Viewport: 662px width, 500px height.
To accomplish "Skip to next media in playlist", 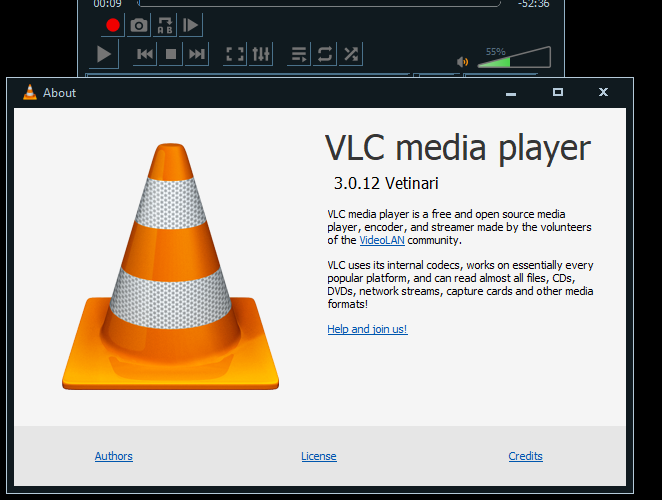I will (x=197, y=54).
